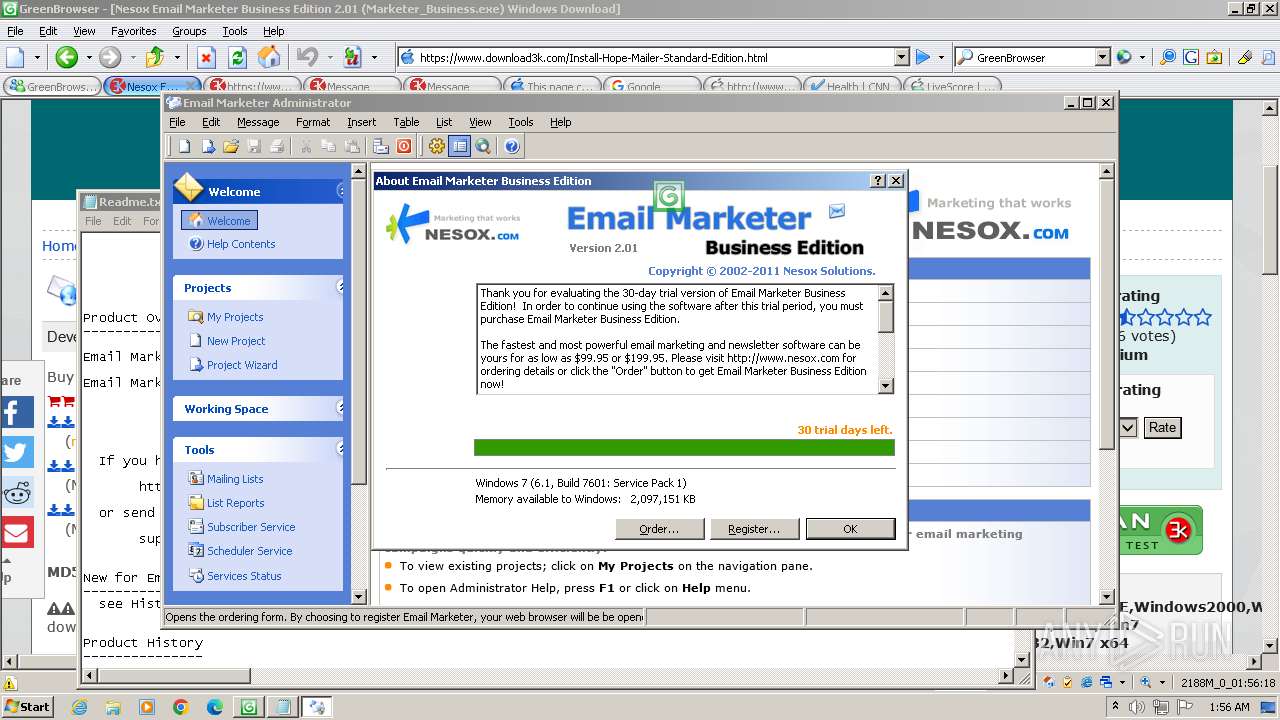Image resolution: width=1280 pixels, height=720 pixels.
Task: Click the preview magnifier icon in Email Marketer toolbar
Action: pos(483,146)
